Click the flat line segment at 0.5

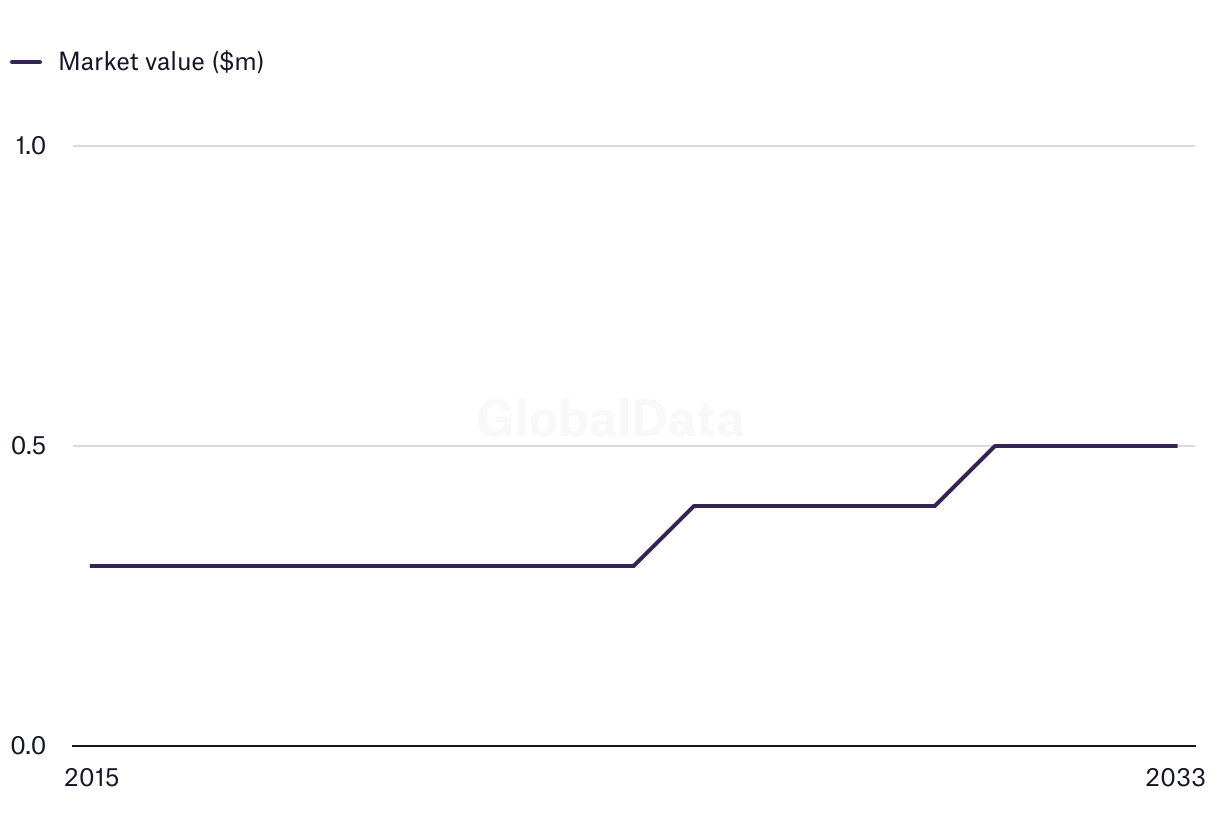click(1085, 446)
